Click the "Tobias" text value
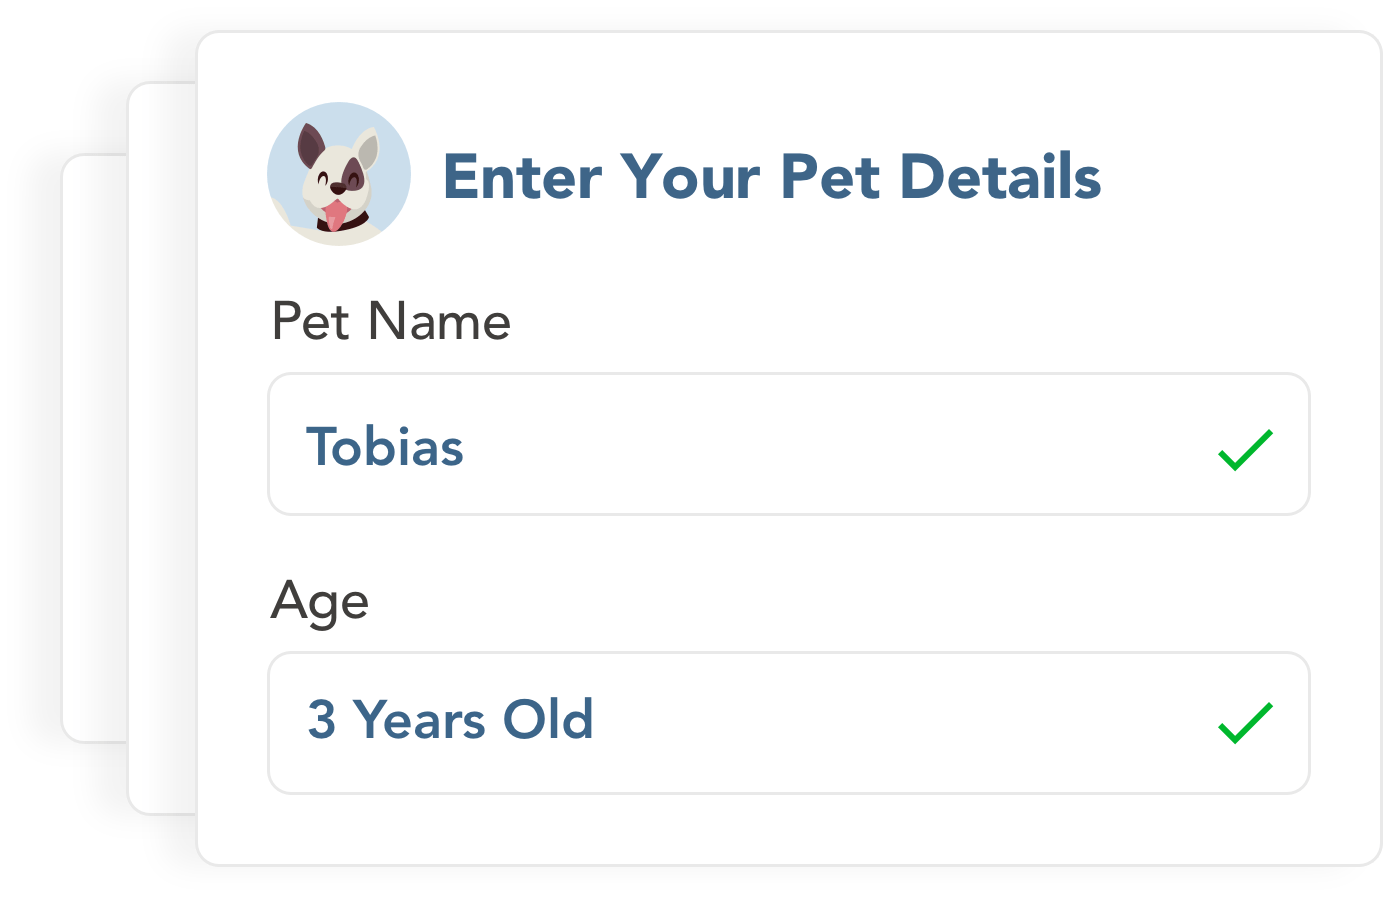The width and height of the screenshot is (1383, 897). [385, 447]
